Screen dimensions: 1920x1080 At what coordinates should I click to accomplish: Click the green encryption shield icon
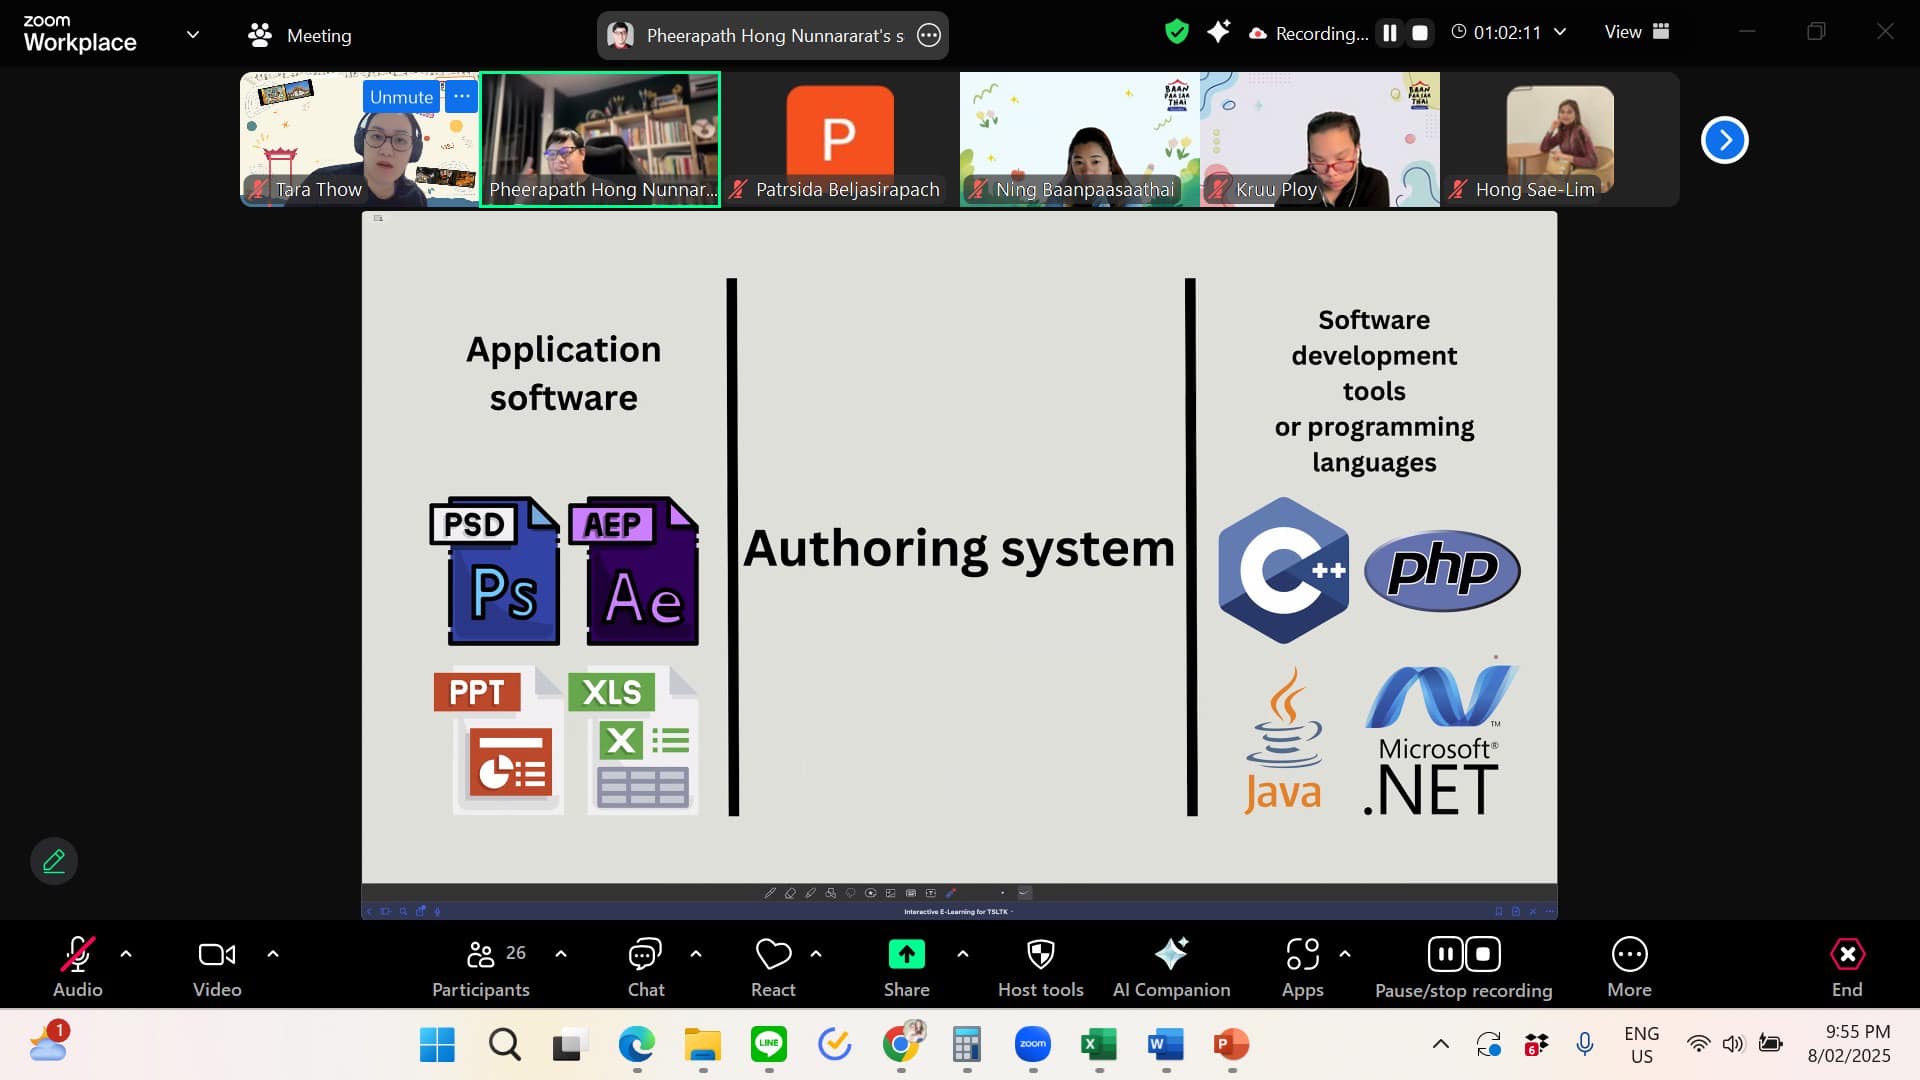point(1177,32)
